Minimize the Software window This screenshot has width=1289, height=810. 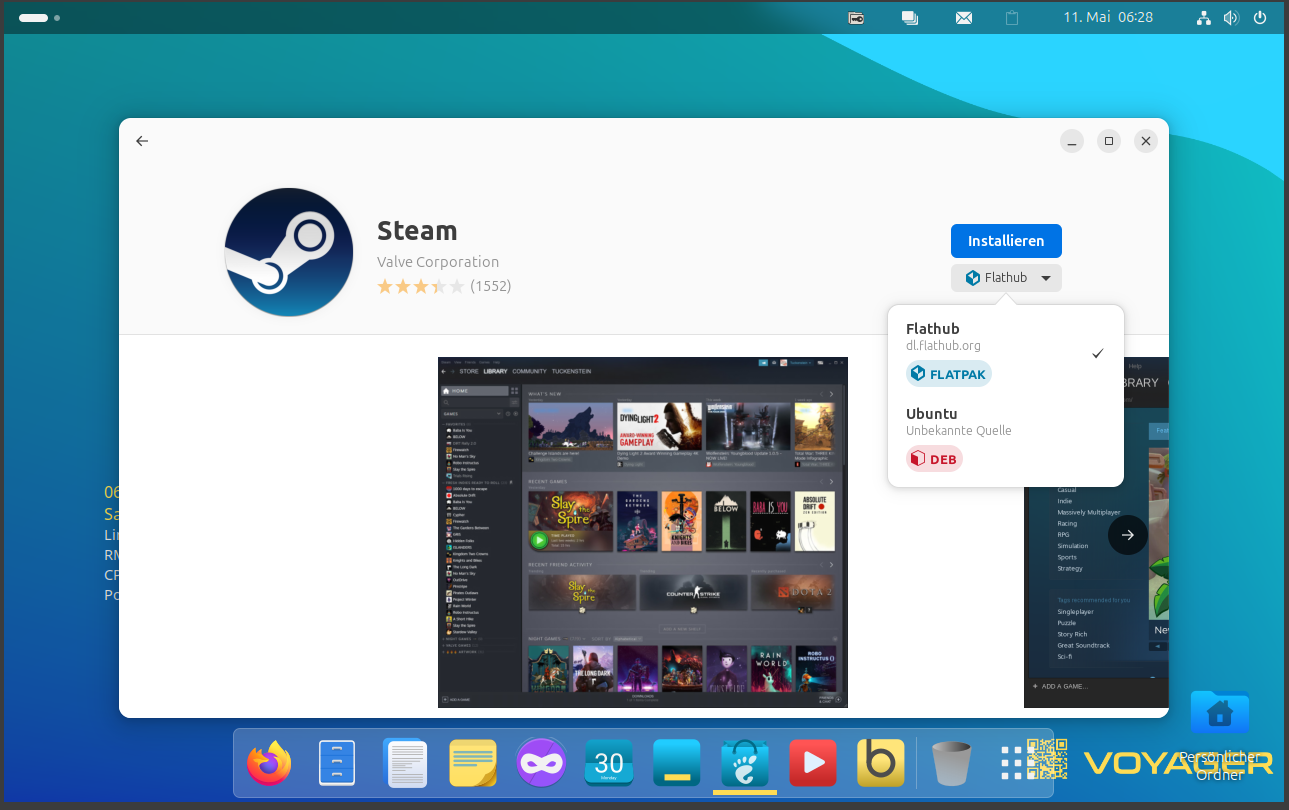[1071, 141]
